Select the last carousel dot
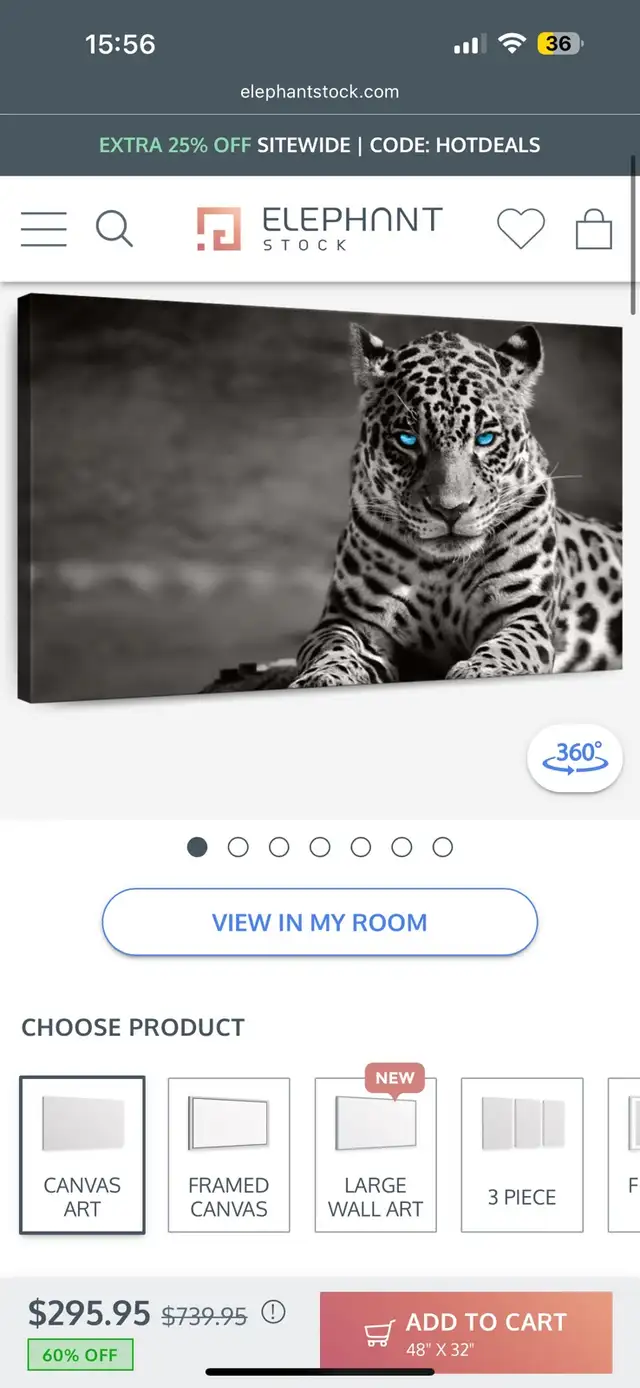The height and width of the screenshot is (1388, 640). [x=443, y=847]
